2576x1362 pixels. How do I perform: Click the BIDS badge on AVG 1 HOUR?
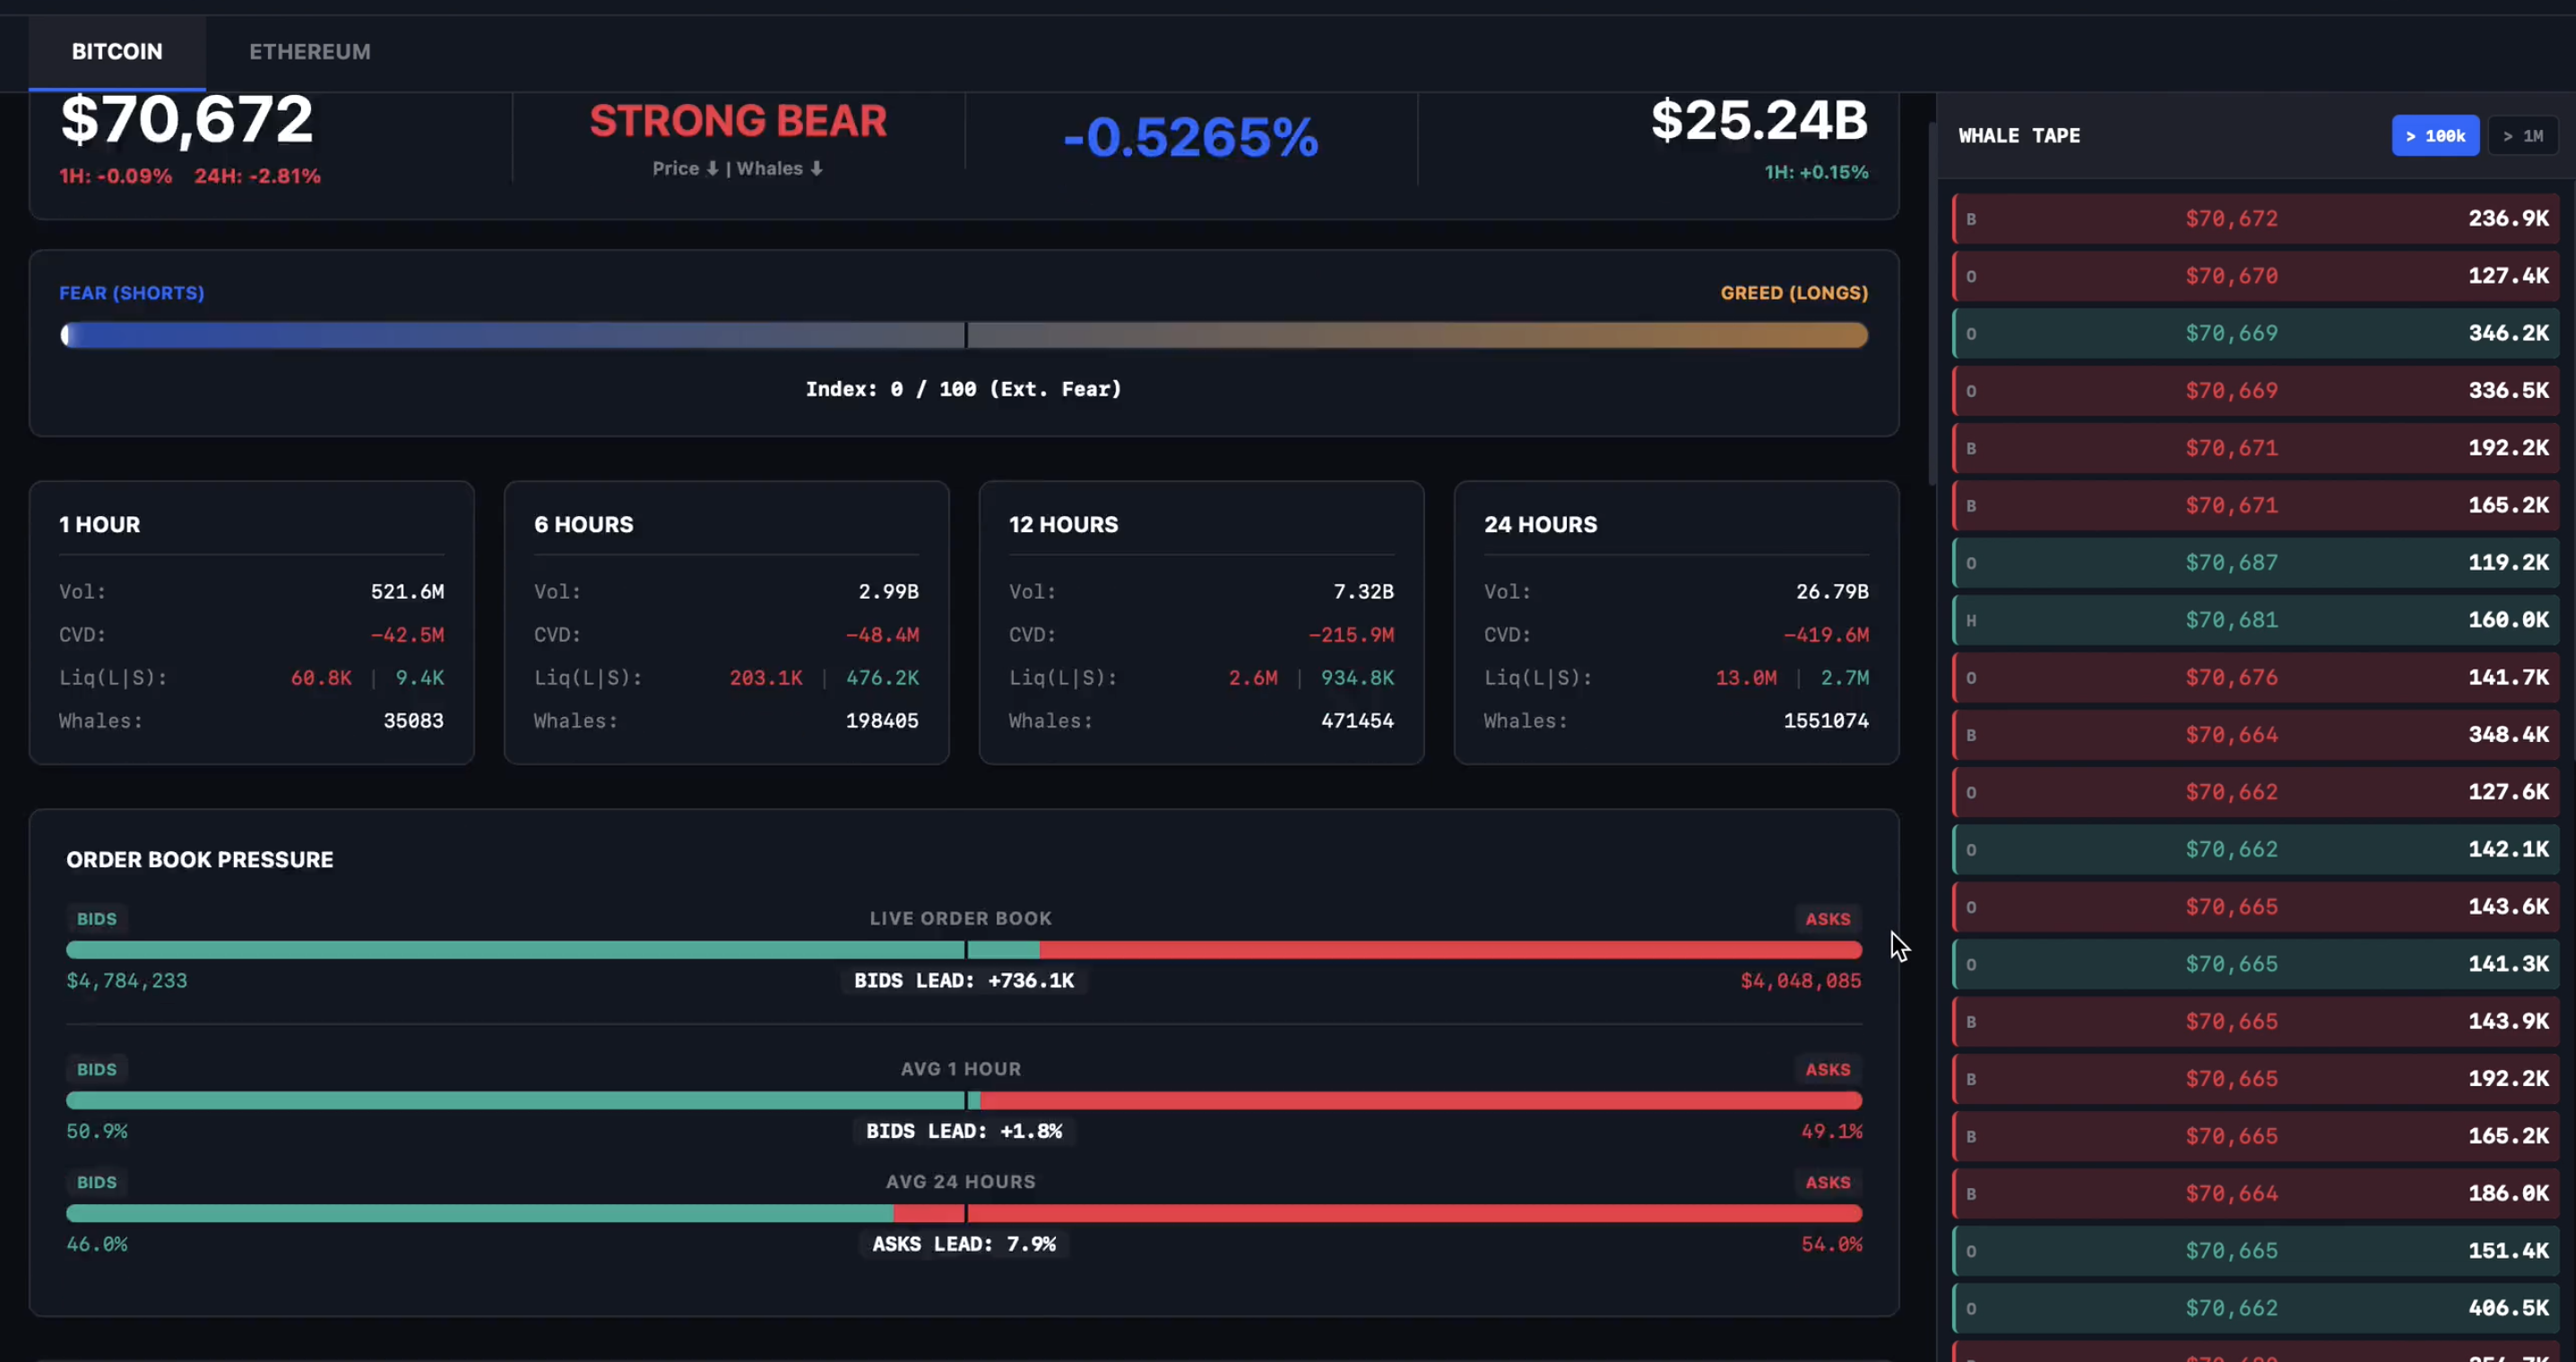coord(97,1070)
